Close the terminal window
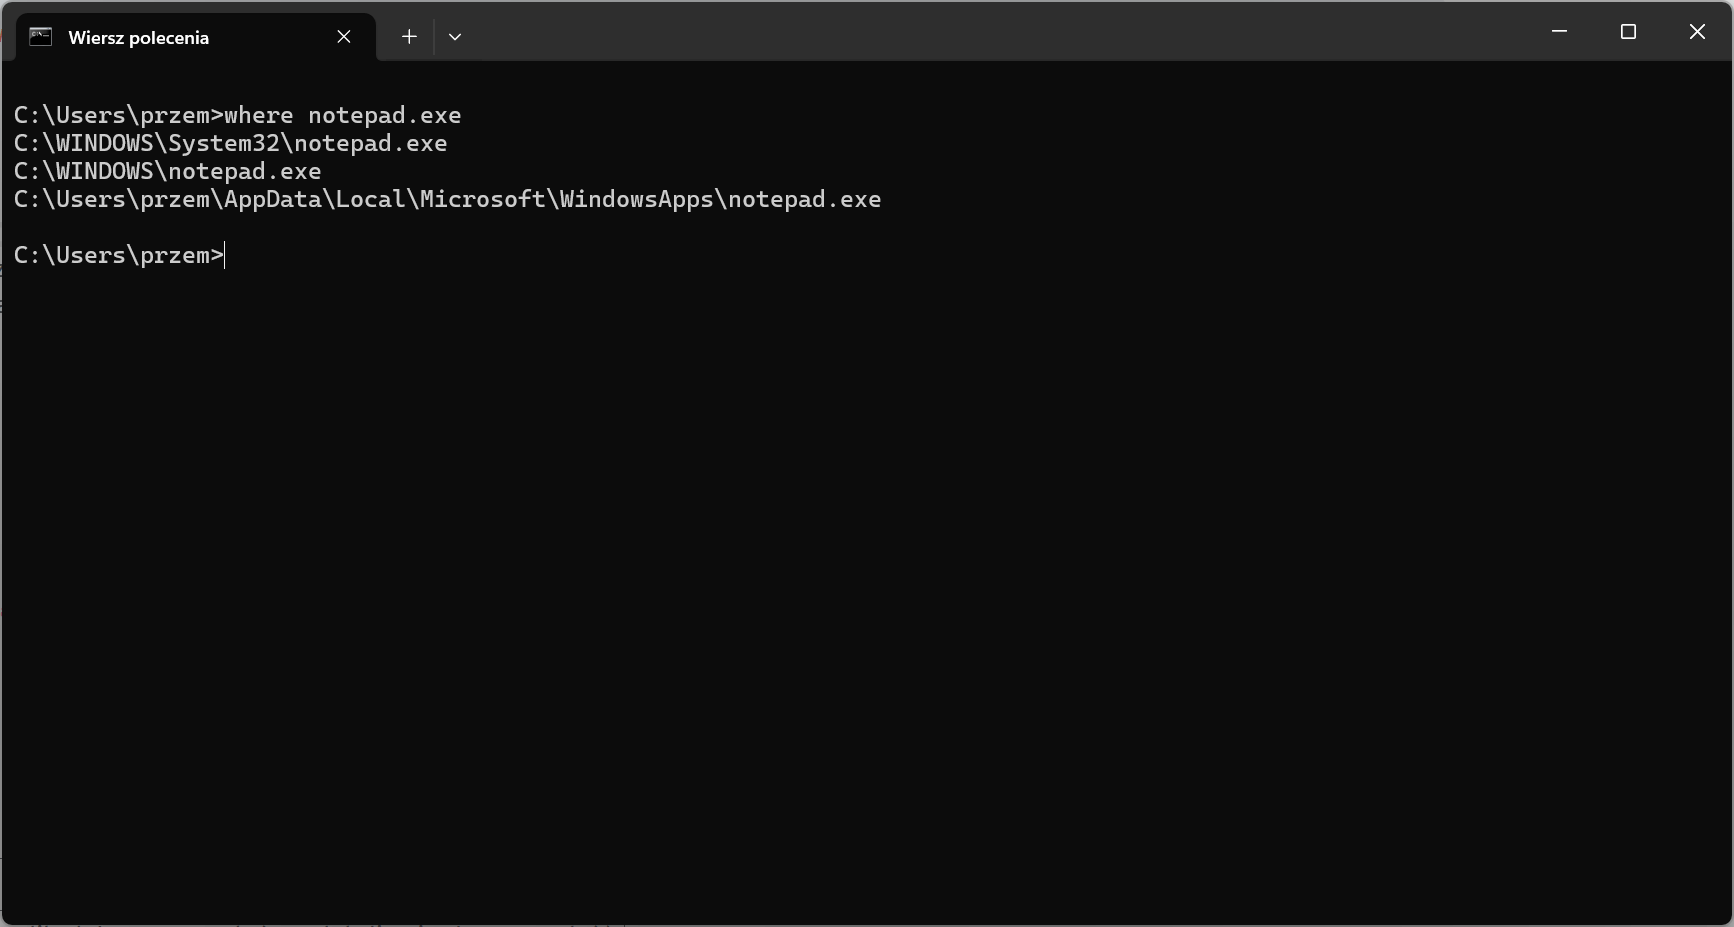 (x=1697, y=32)
